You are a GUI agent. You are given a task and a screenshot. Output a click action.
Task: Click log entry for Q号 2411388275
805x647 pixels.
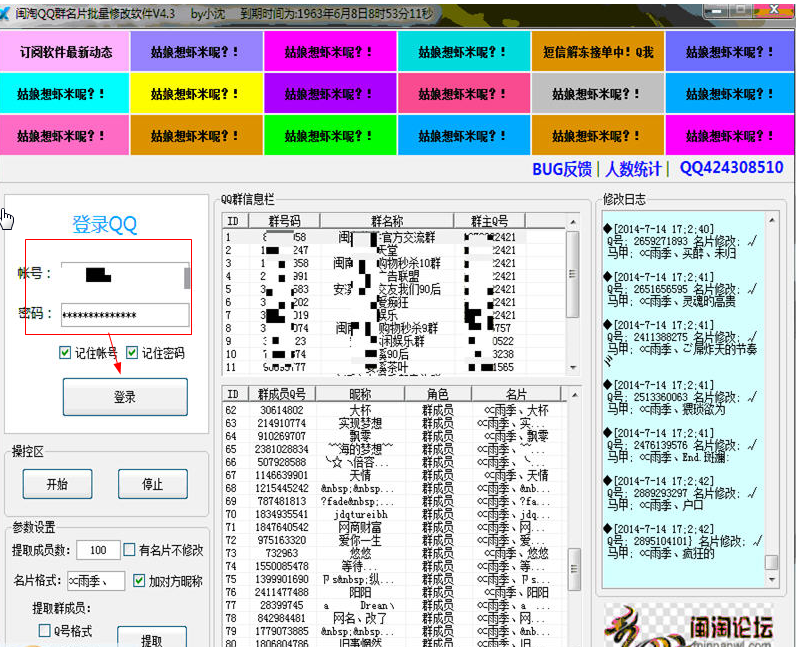pos(680,343)
